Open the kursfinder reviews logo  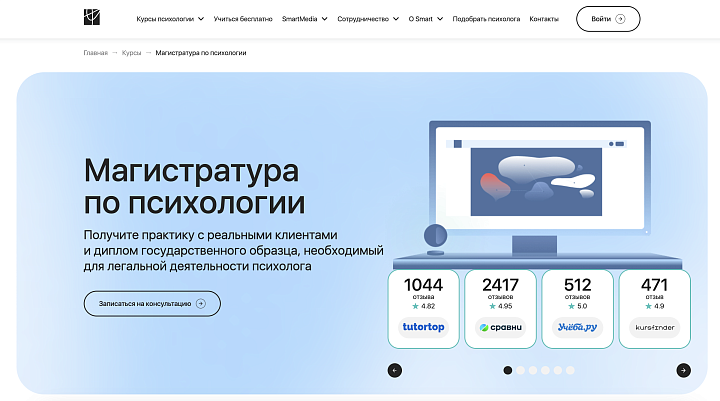654,327
